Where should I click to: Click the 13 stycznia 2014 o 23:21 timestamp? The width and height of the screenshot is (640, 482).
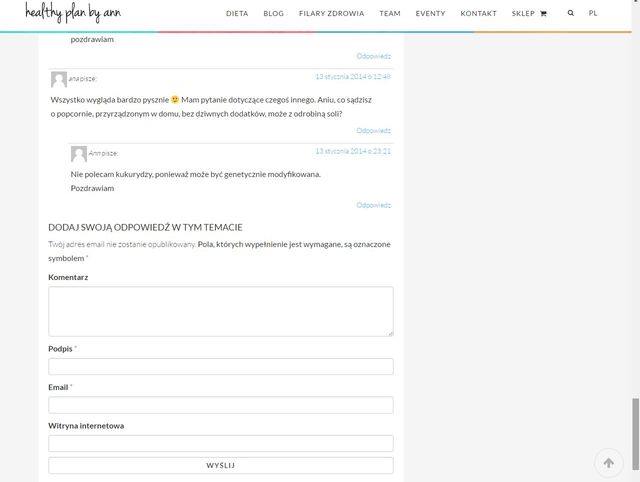pos(352,151)
